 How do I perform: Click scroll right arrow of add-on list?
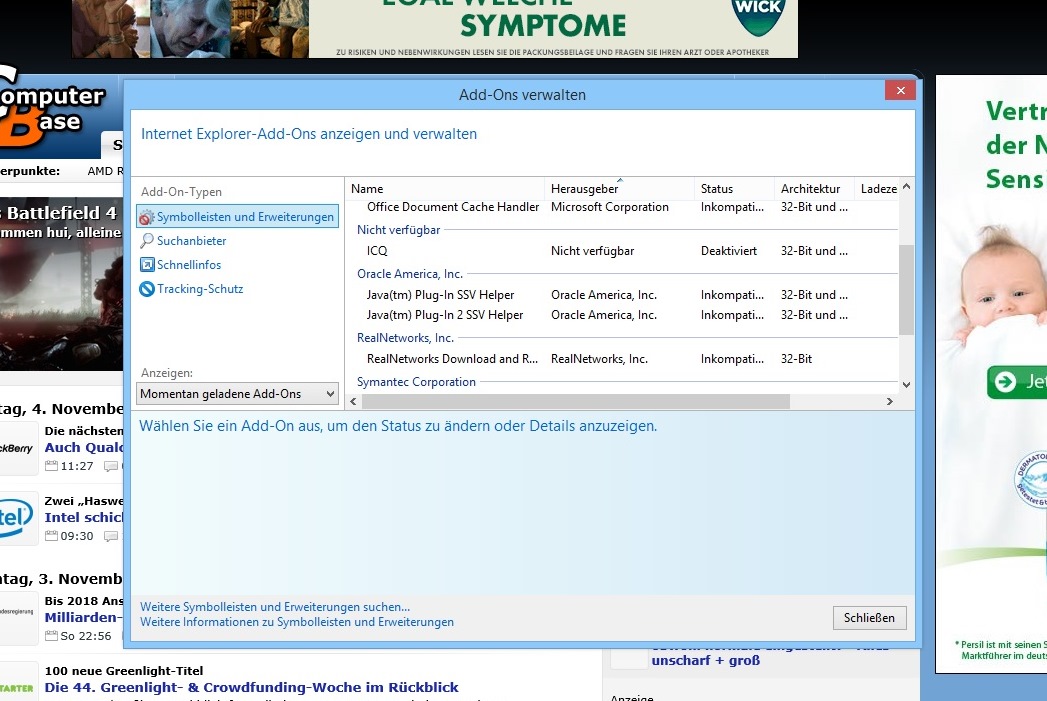tap(889, 402)
